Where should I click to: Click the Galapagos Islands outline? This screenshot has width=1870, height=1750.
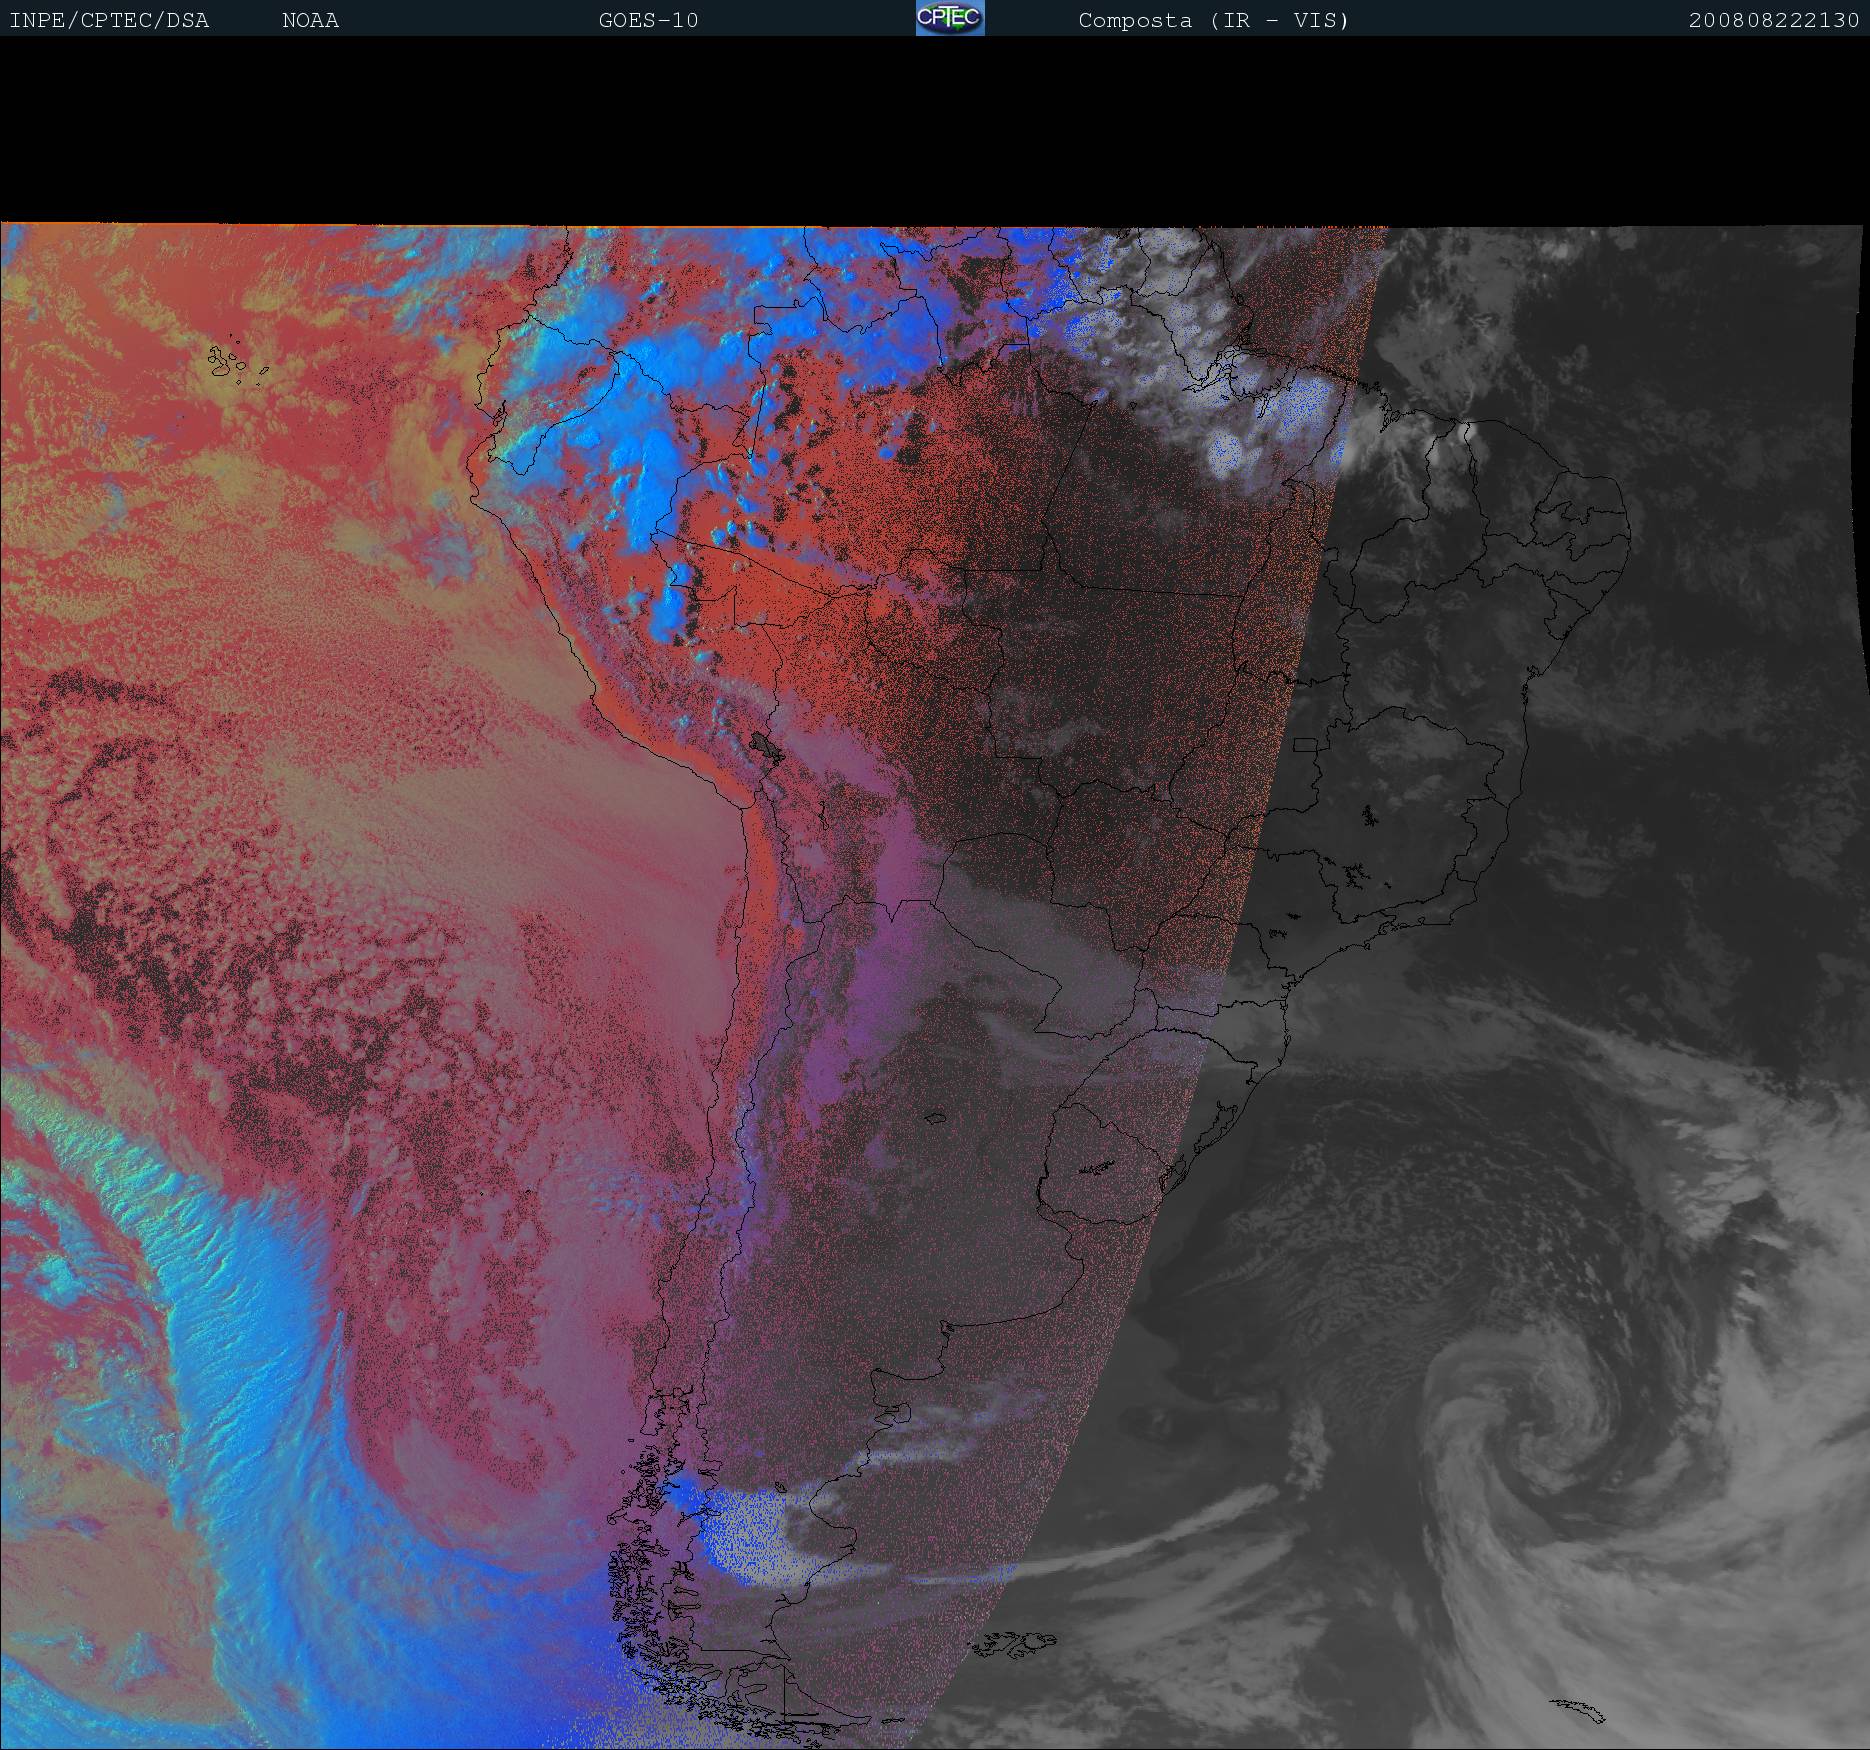click(x=228, y=362)
